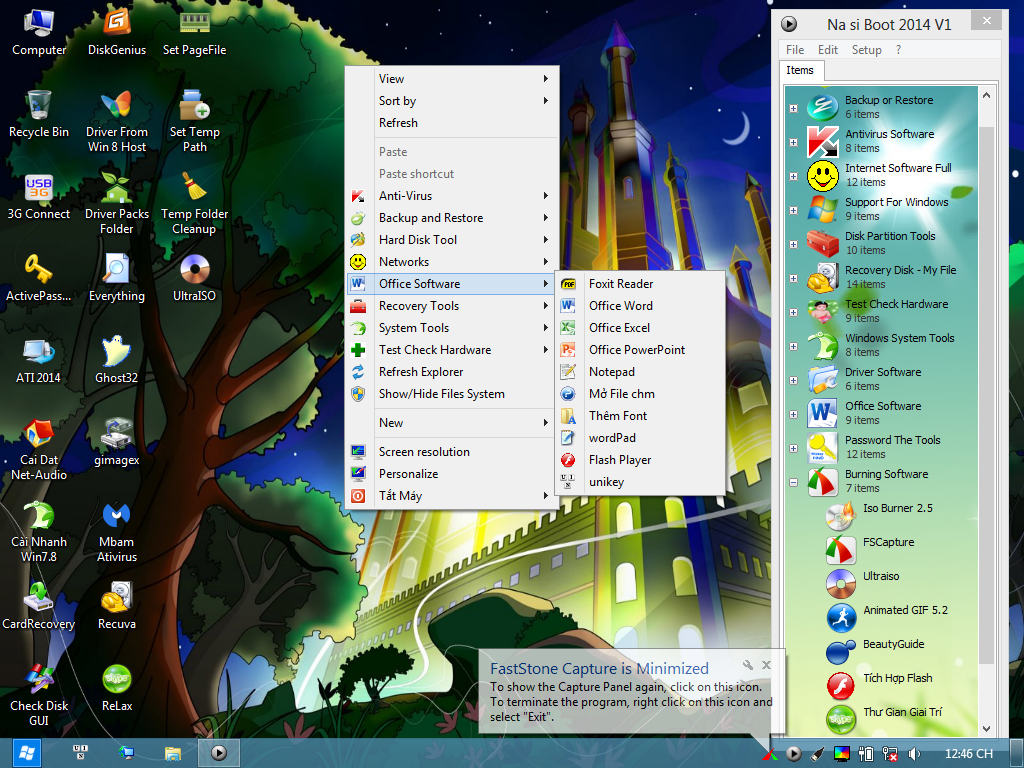Select the Ultraiso entry in Burning Software
Image resolution: width=1024 pixels, height=768 pixels.
(881, 576)
